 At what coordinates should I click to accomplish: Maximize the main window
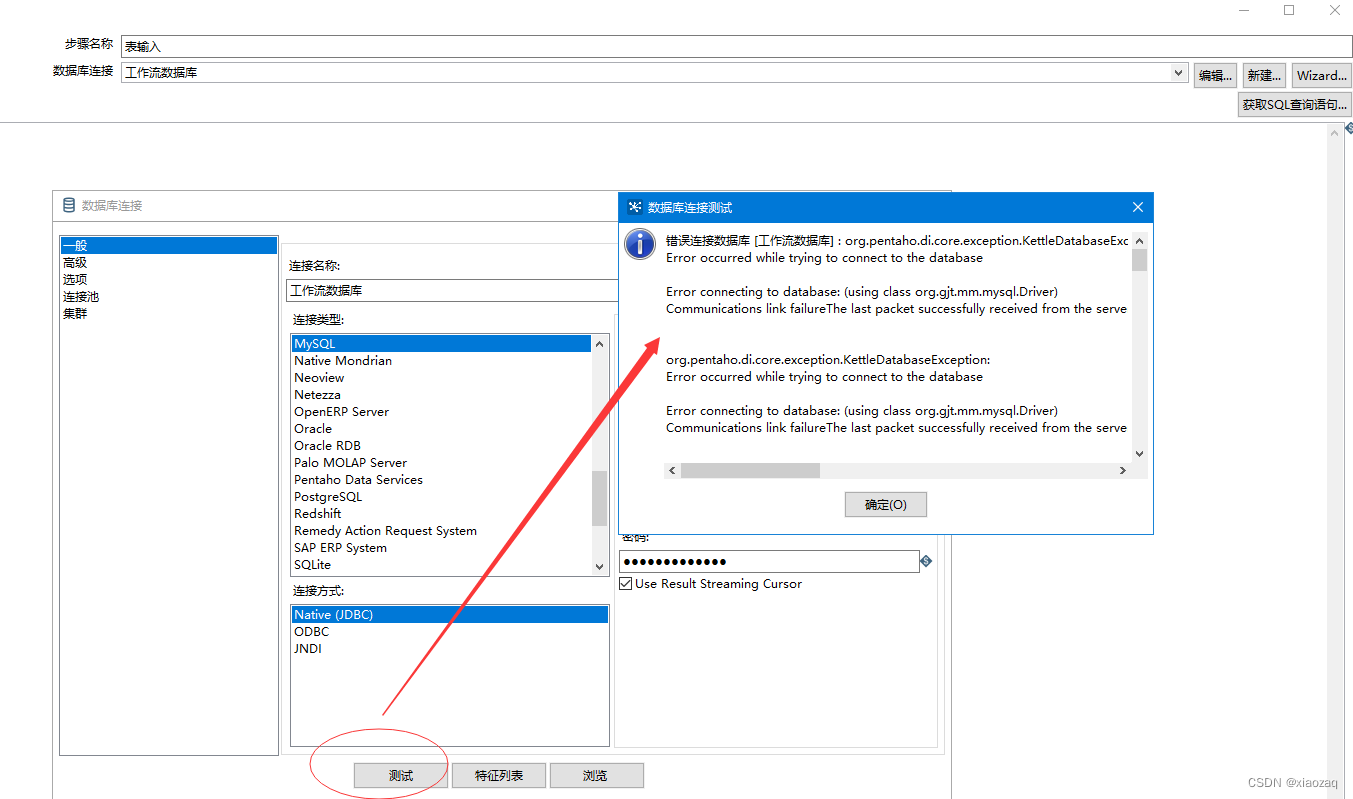pos(1289,10)
